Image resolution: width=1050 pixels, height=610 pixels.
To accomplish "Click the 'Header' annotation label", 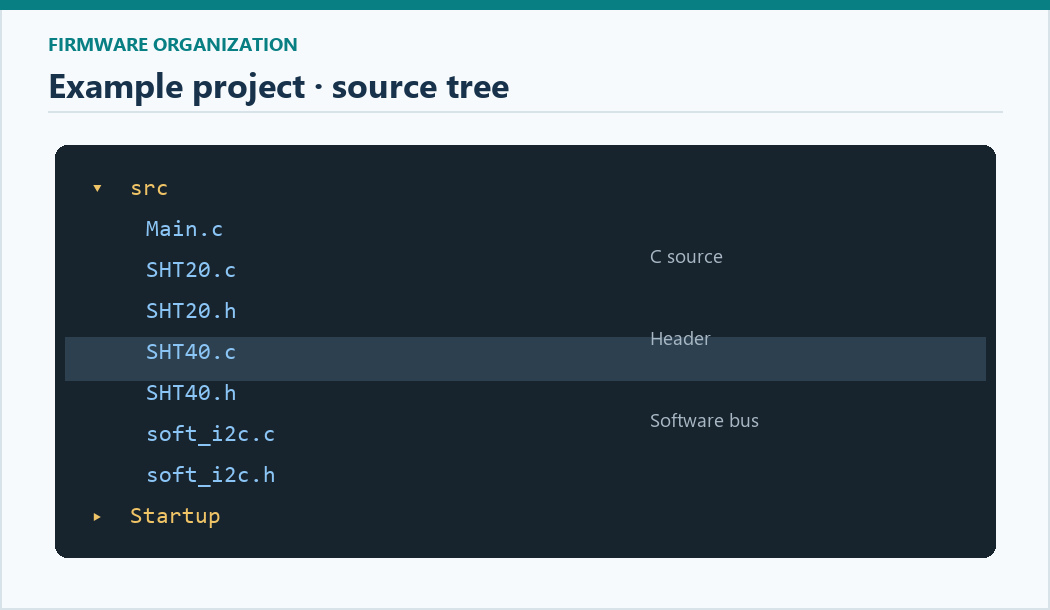I will click(x=680, y=339).
